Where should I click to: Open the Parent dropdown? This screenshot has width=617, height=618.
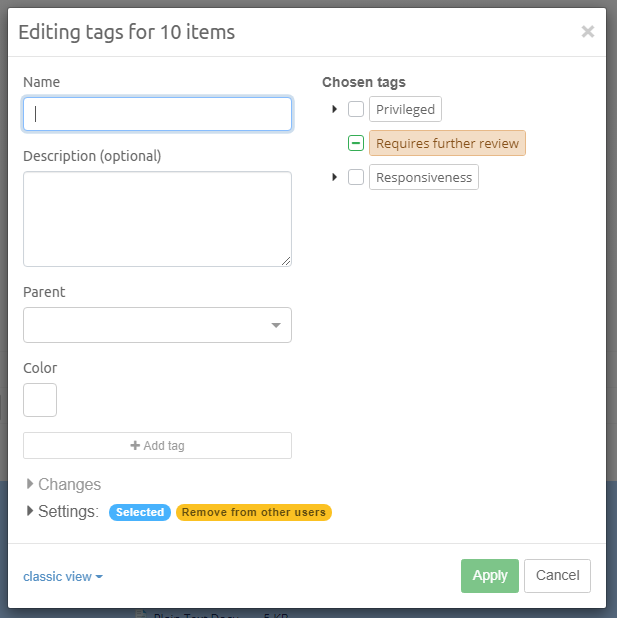coord(157,325)
